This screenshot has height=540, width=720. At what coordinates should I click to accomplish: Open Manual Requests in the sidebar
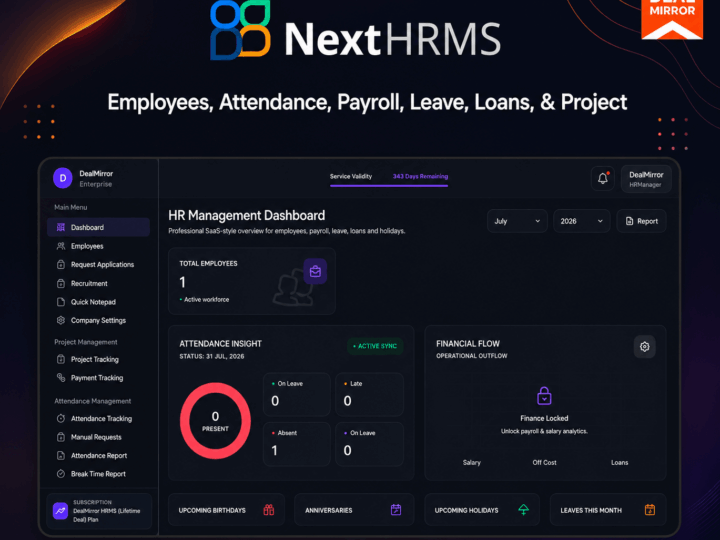98,437
